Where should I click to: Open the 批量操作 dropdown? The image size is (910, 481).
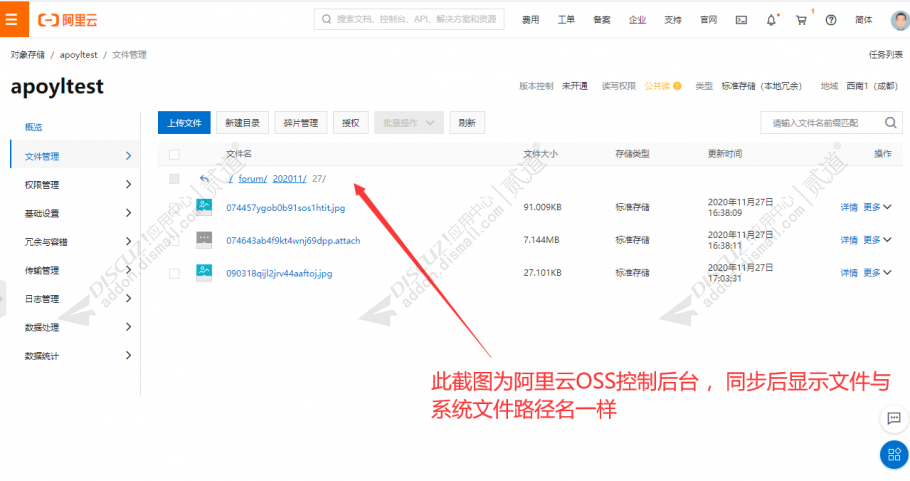(409, 123)
